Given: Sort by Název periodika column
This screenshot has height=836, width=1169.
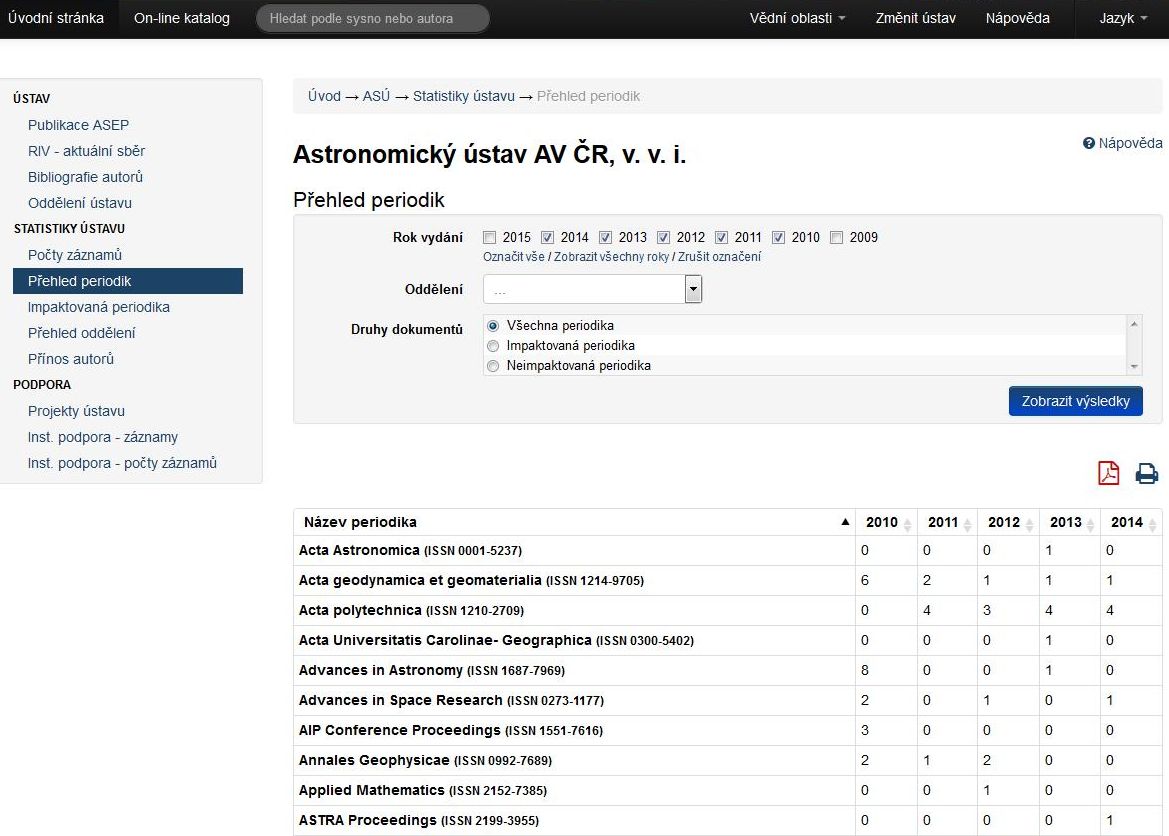Looking at the screenshot, I should [574, 522].
